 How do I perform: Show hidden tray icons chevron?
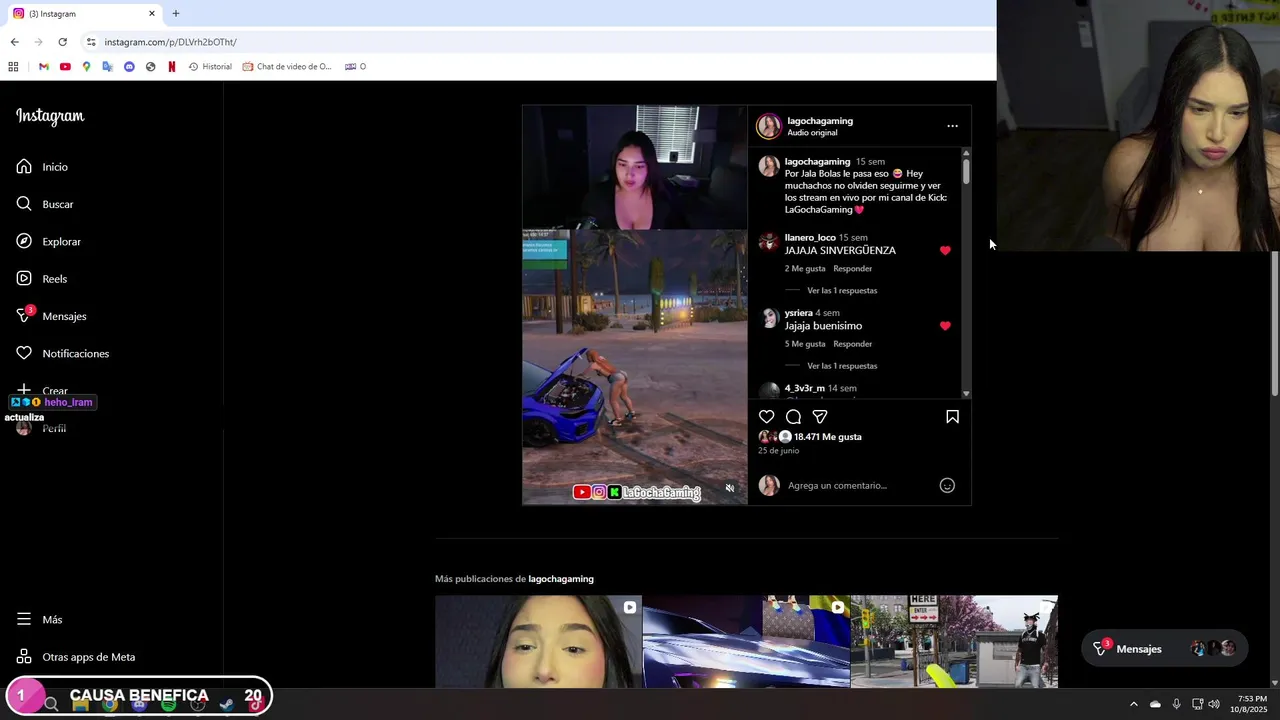1133,704
